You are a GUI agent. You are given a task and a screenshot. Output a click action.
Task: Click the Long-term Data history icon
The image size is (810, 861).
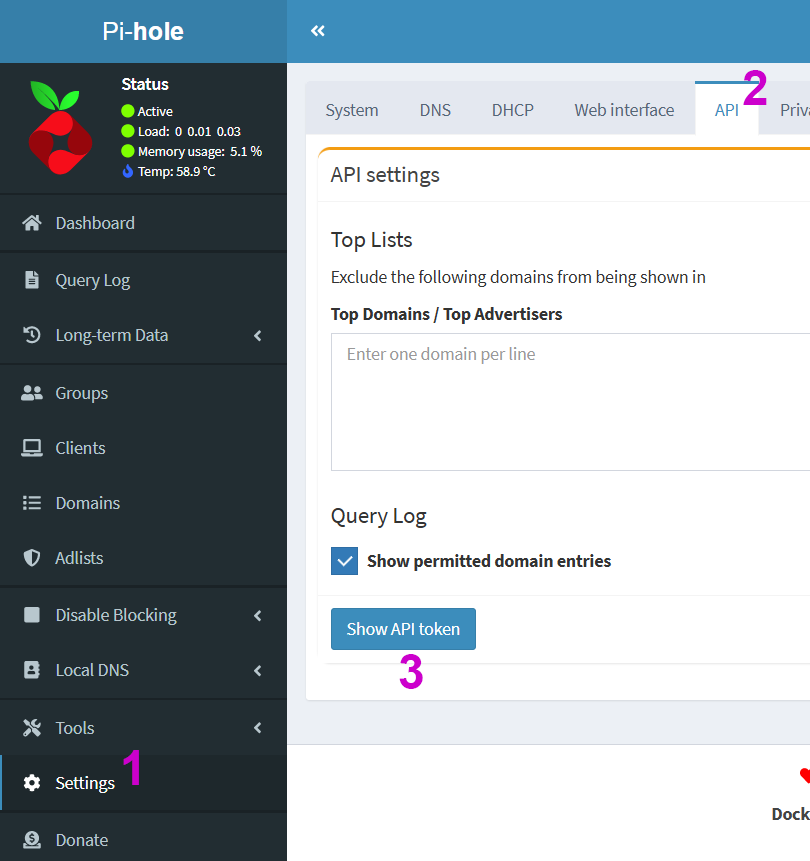(32, 335)
